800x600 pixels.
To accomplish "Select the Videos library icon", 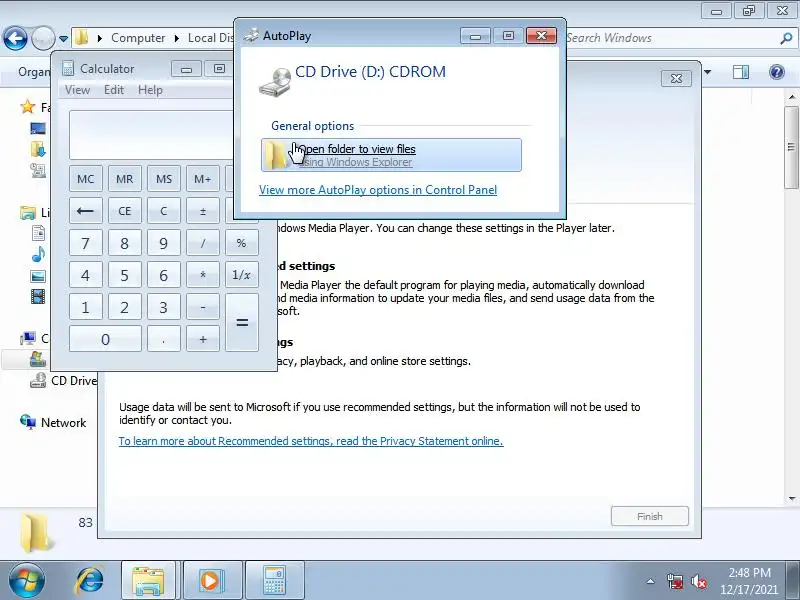I will click(38, 296).
